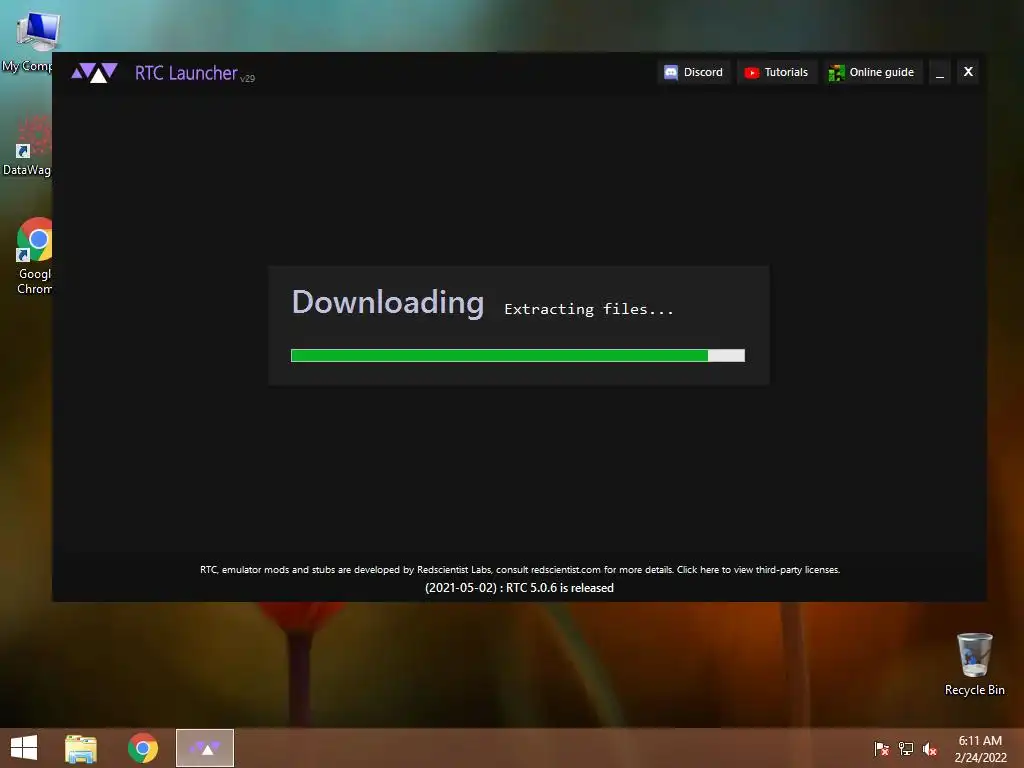Click the network tray icon

tap(906, 749)
